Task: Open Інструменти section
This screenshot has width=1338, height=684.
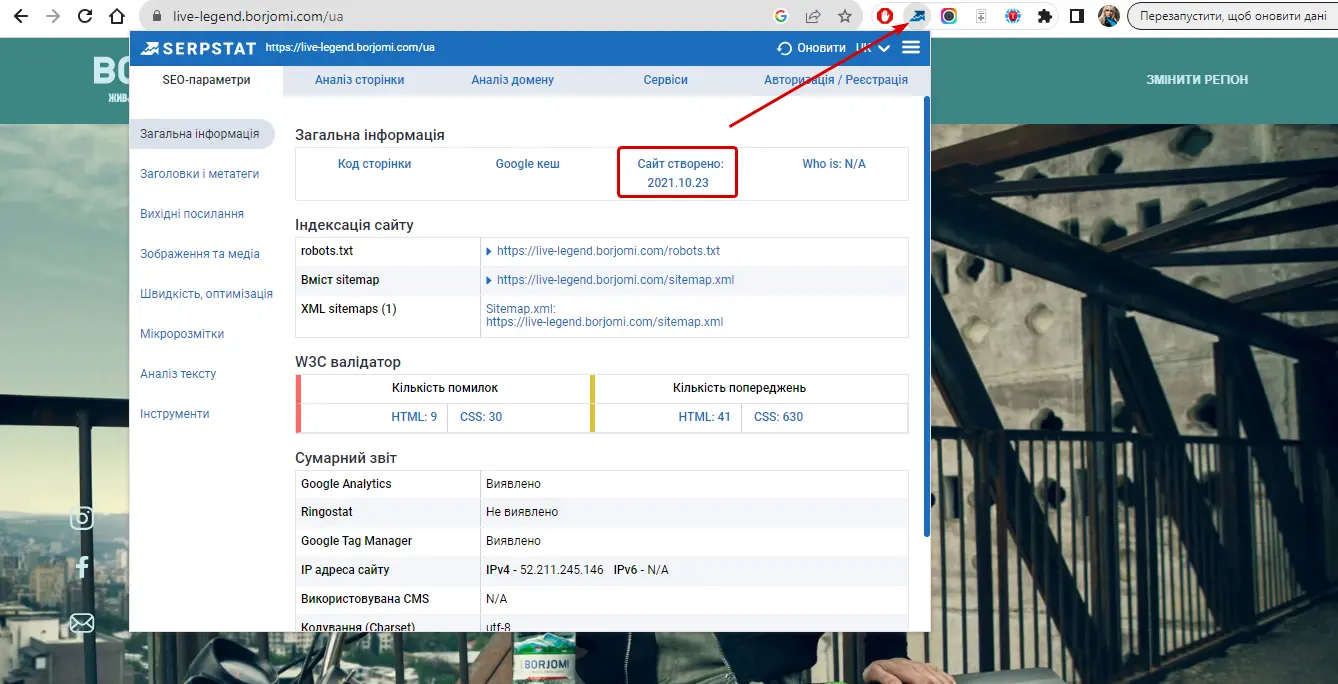Action: pos(175,414)
